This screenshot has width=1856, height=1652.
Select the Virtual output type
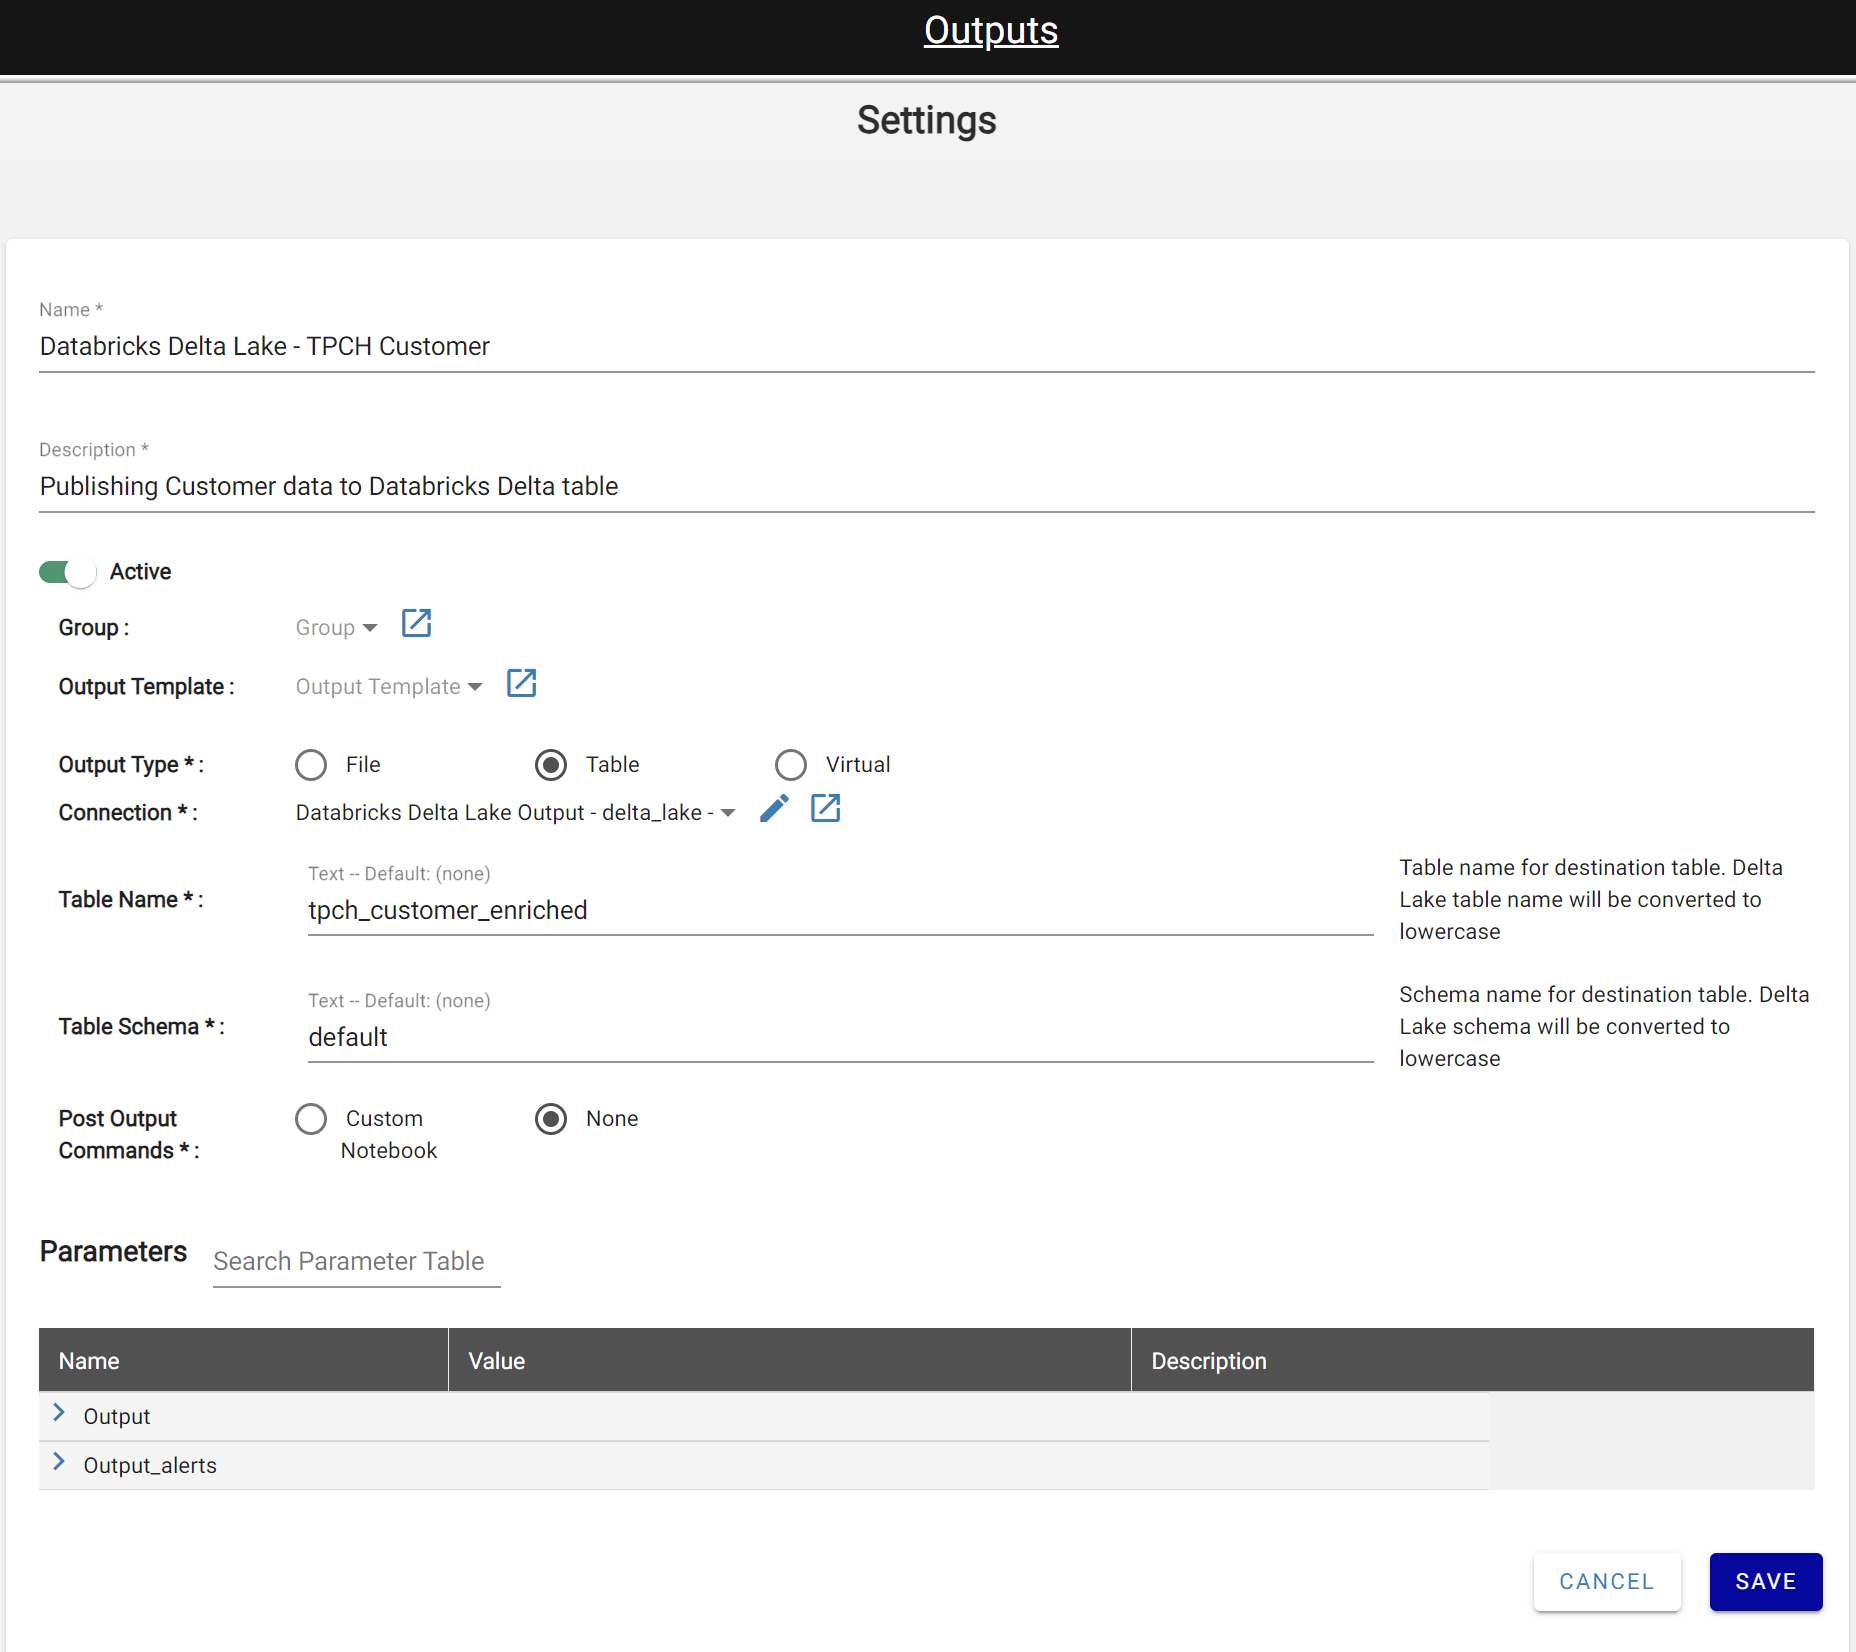pyautogui.click(x=791, y=765)
